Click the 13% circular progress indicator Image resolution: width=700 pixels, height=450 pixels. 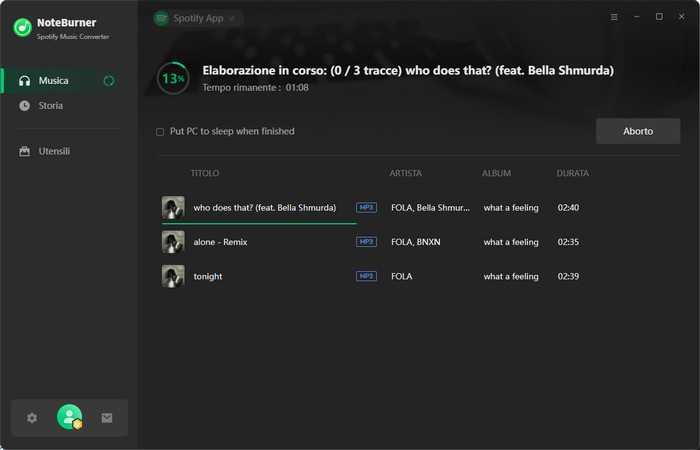tap(173, 78)
